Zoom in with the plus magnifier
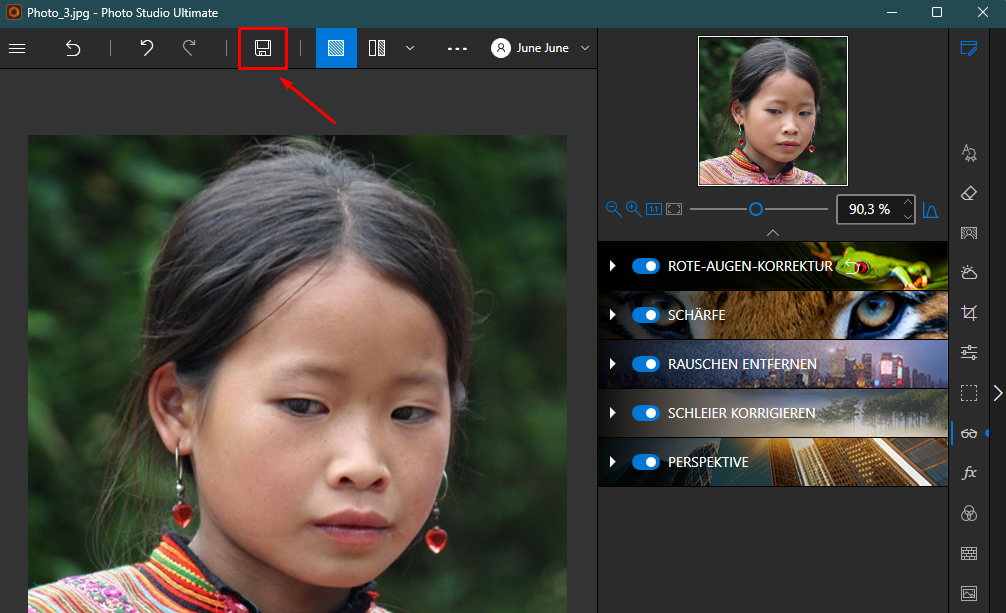 634,209
